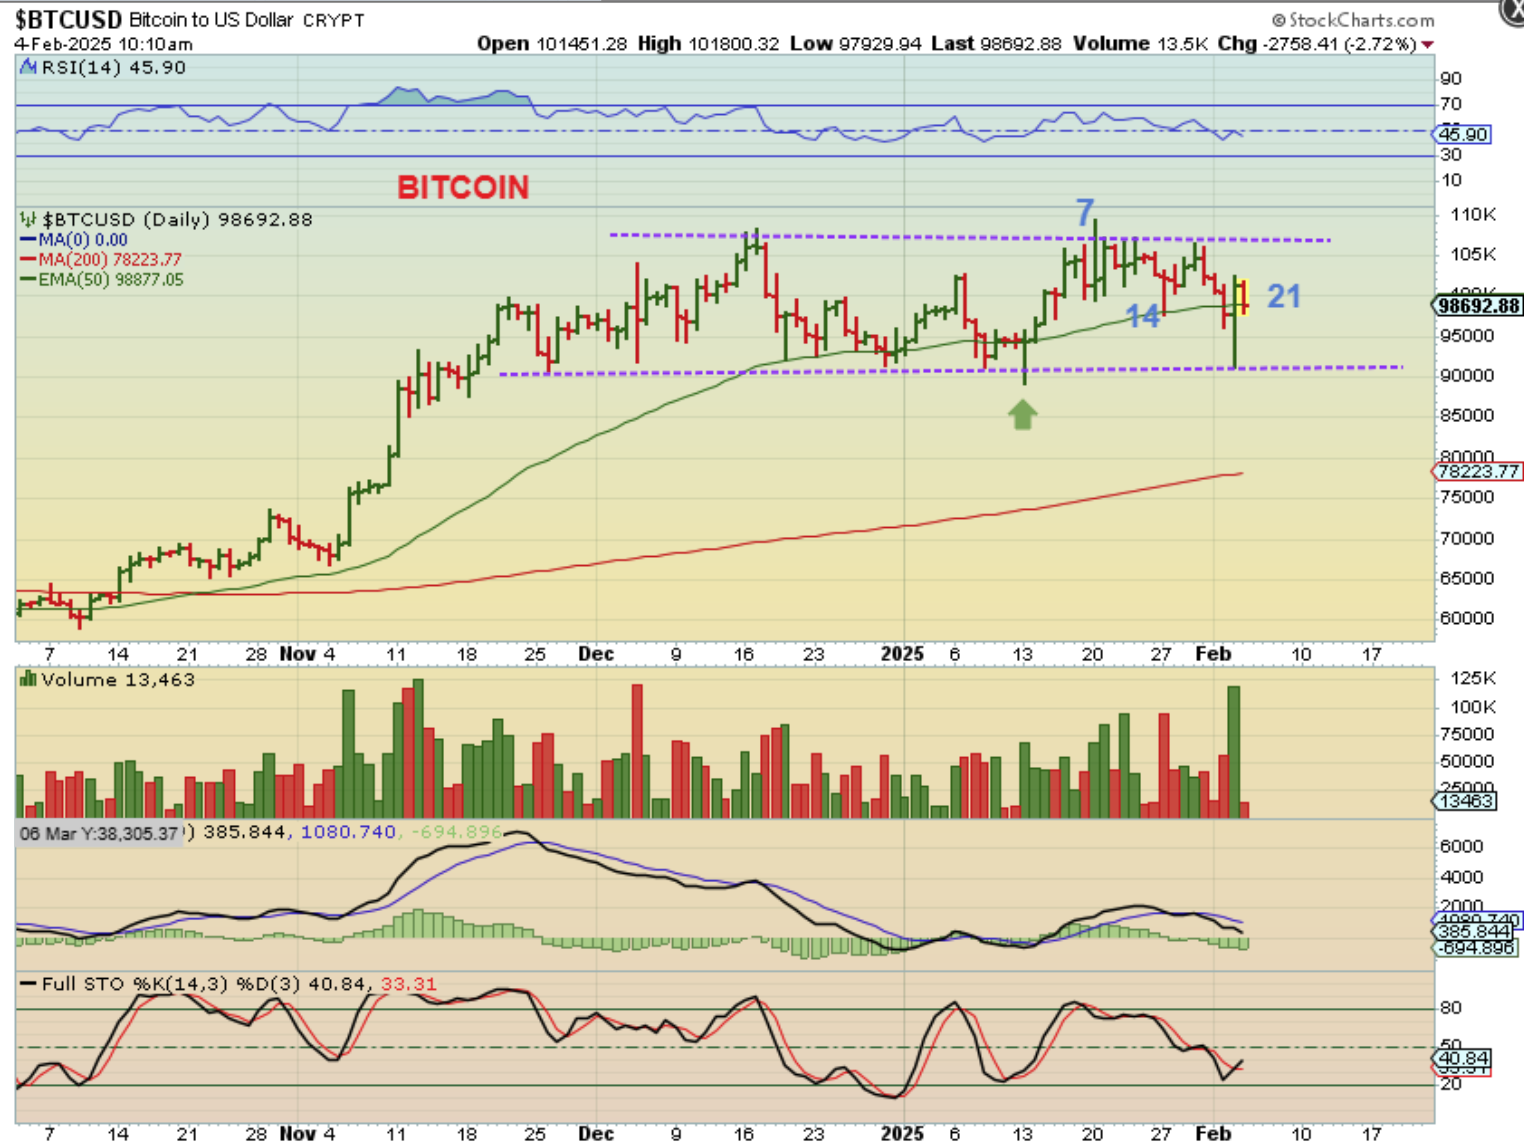Click the RSI area icon beside RSI(14)
Screen dimensions: 1524x1143
(x=29, y=68)
